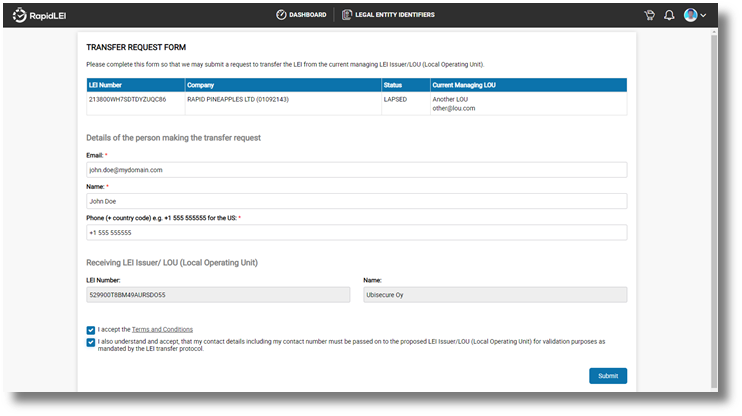Go to the Dashboard menu item
This screenshot has width=742, height=416.
[308, 15]
